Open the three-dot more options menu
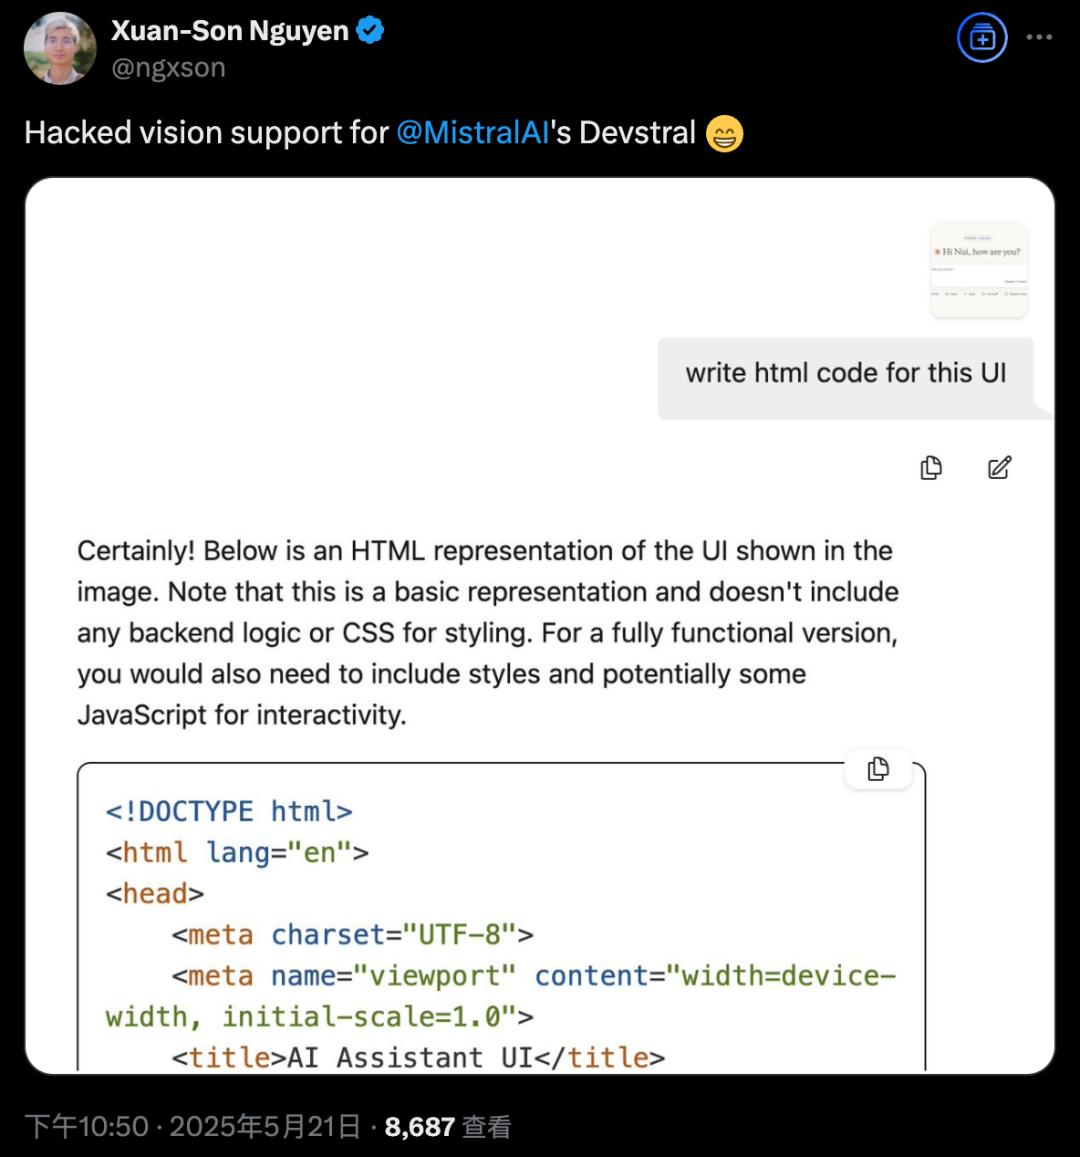 pyautogui.click(x=1039, y=37)
